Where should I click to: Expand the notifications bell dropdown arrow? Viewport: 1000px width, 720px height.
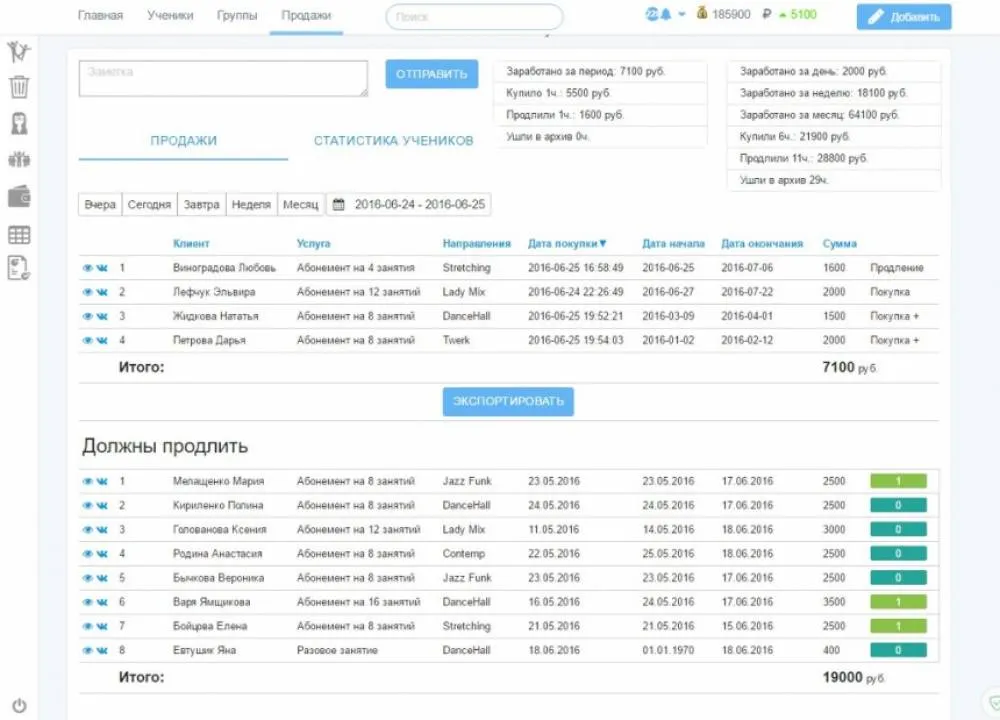pos(682,14)
